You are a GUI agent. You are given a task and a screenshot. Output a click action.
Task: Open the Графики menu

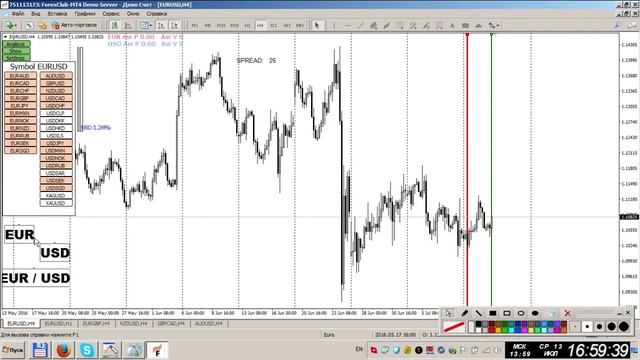tap(85, 13)
